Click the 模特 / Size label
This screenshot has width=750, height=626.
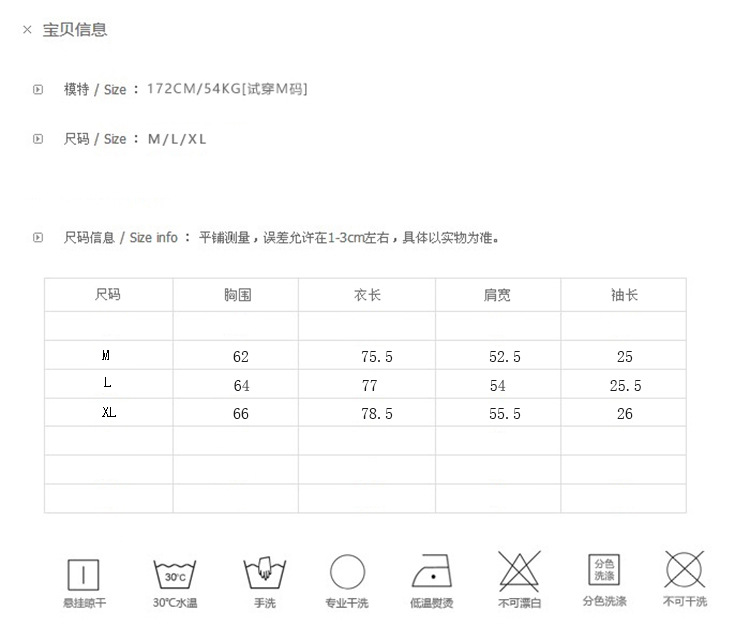[95, 89]
